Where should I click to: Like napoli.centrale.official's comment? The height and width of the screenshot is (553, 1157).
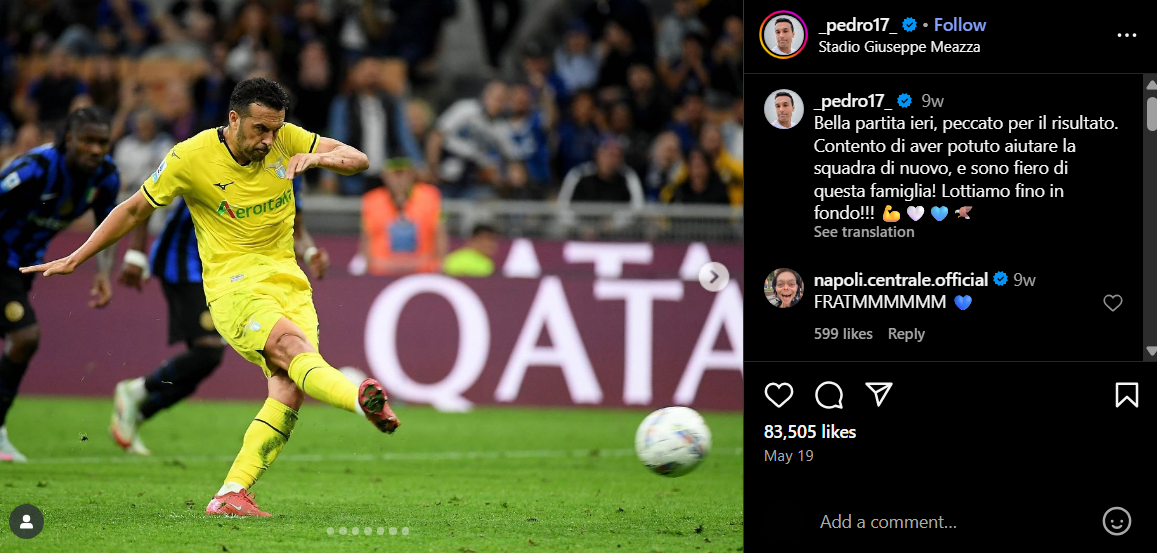click(x=1113, y=303)
